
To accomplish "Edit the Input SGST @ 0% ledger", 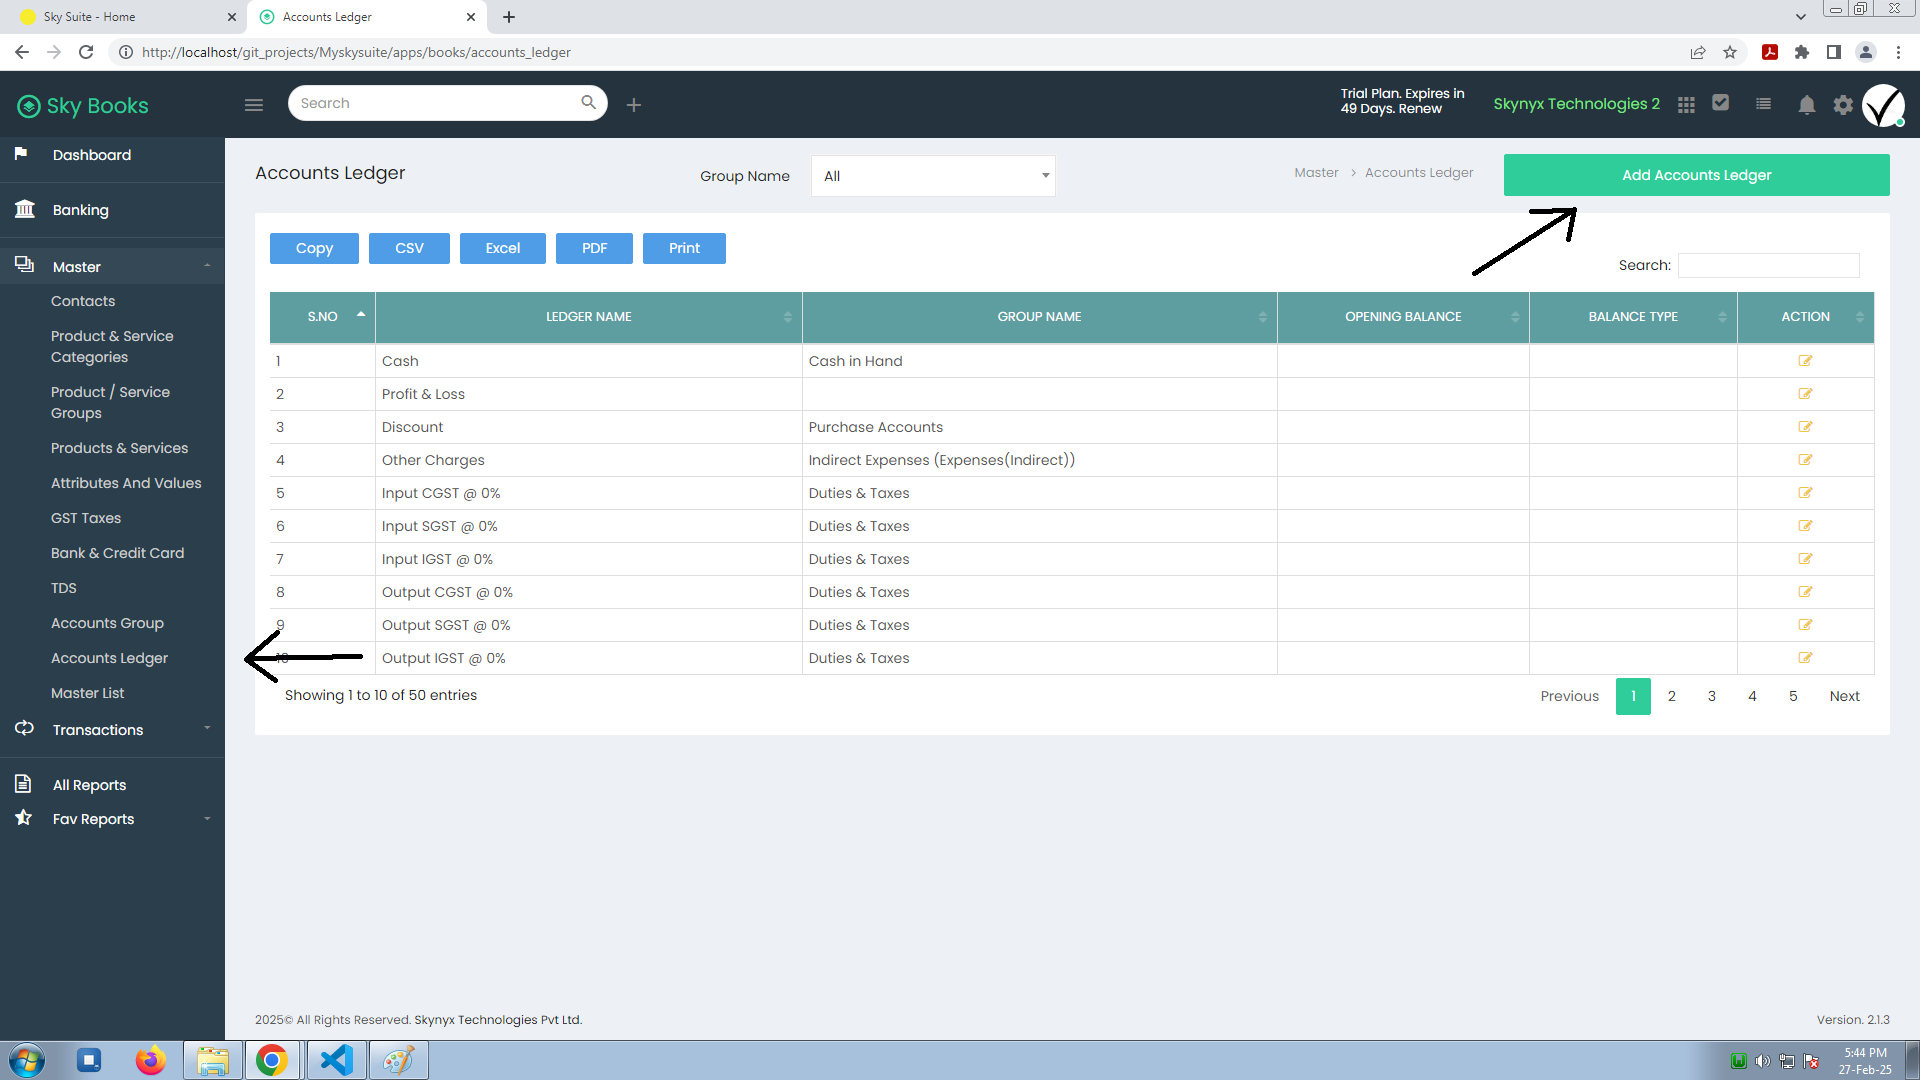I will [1805, 526].
